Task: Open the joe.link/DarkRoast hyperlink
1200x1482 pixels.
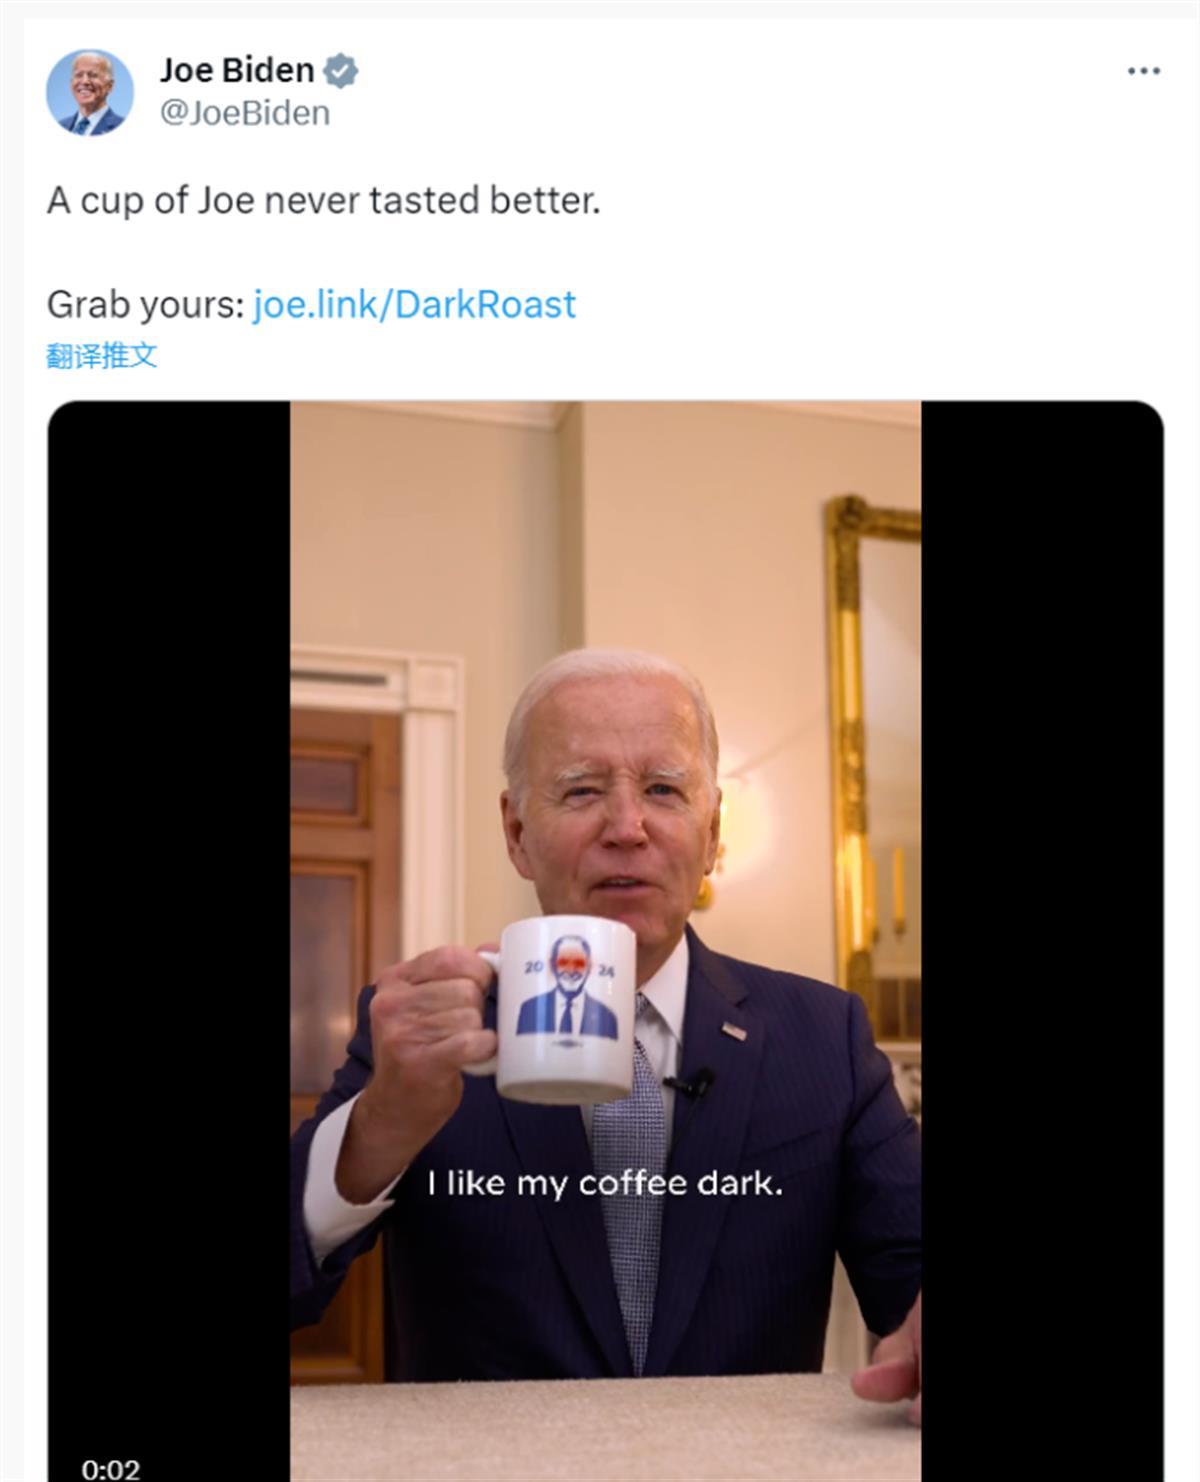Action: pyautogui.click(x=414, y=303)
